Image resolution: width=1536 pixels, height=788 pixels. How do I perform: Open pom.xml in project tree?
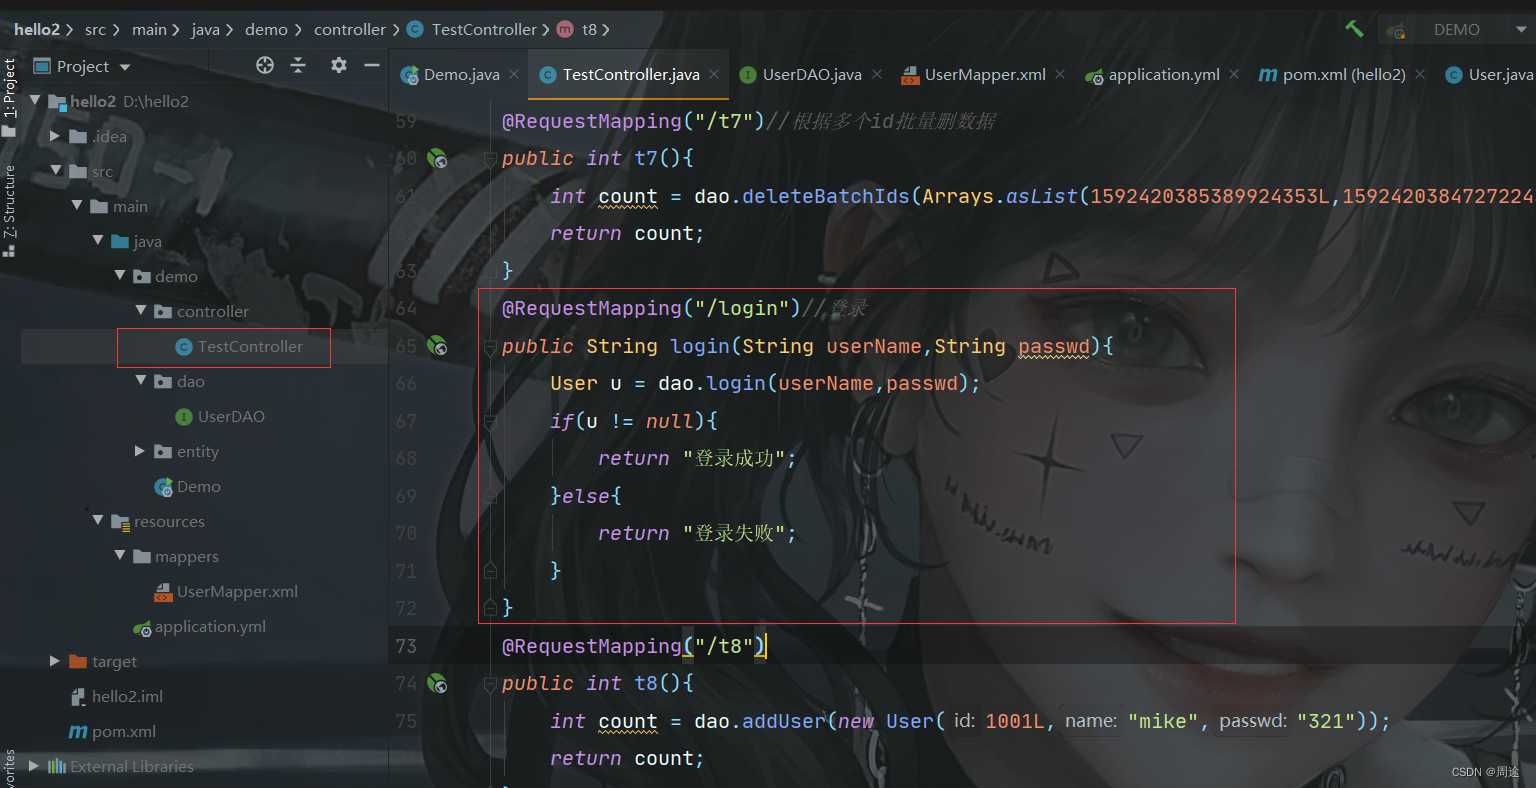(x=112, y=731)
